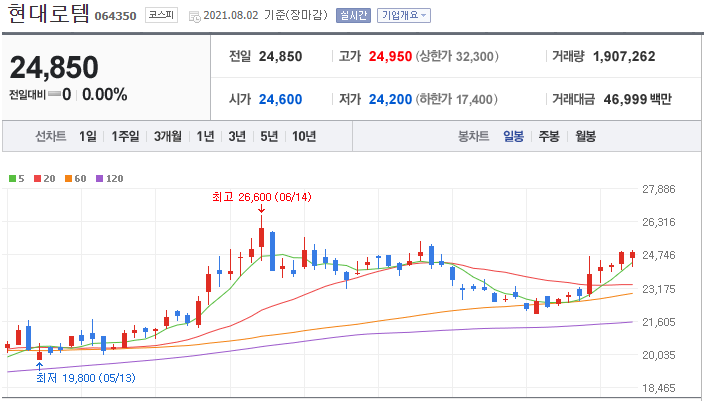Viewport: 704px width, 401px height.
Task: Open the 기업개요 dropdown
Action: click(404, 15)
